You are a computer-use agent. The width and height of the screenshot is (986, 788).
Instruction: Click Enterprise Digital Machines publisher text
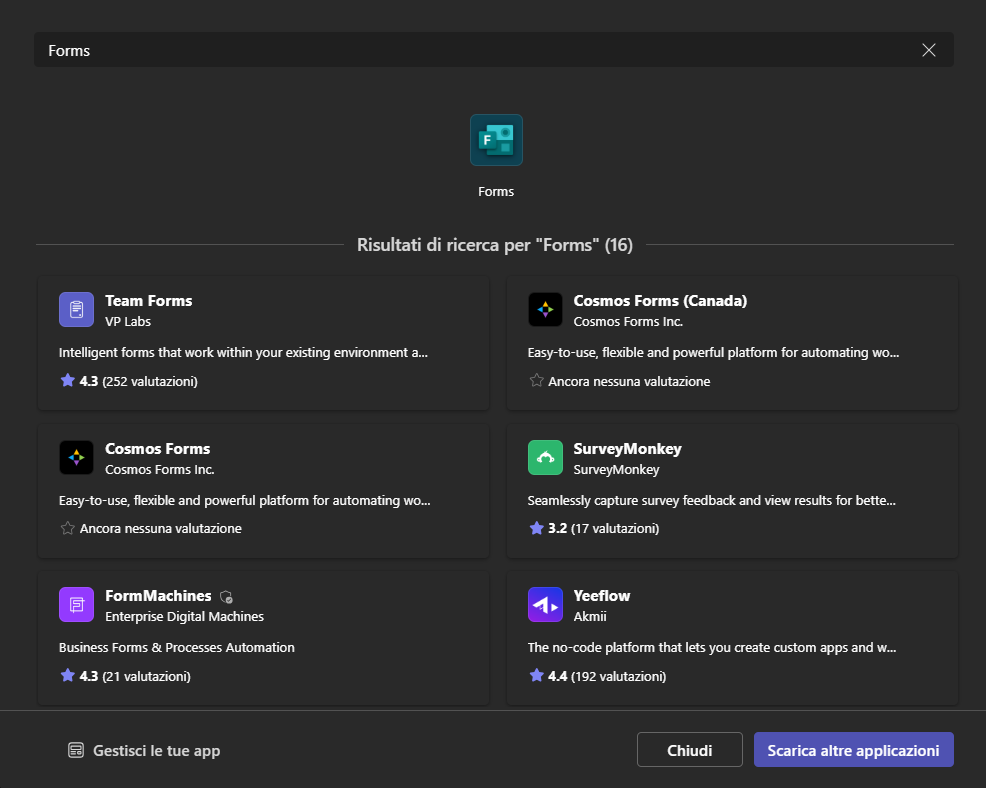(x=184, y=616)
